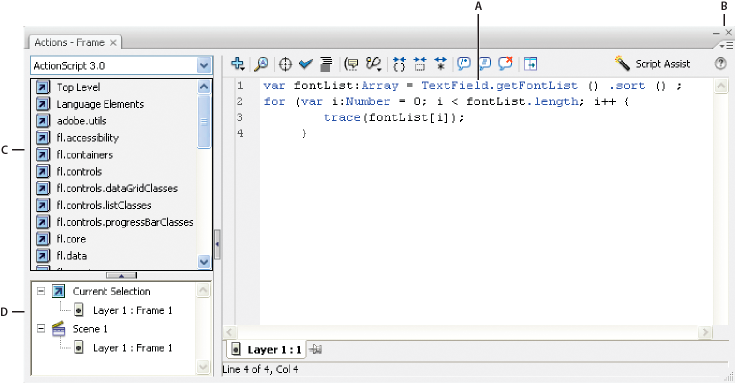Collapse the Scene 1 node
This screenshot has width=735, height=383.
pos(41,329)
